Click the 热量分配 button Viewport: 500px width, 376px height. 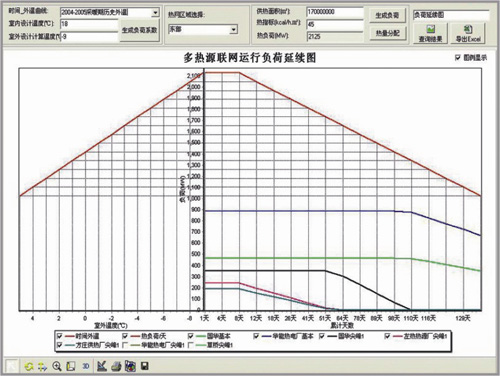pyautogui.click(x=387, y=33)
